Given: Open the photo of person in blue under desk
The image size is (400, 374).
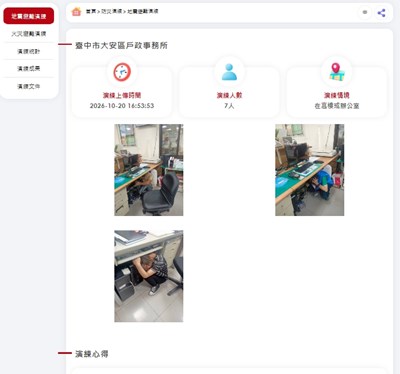Looking at the screenshot, I should click(310, 170).
